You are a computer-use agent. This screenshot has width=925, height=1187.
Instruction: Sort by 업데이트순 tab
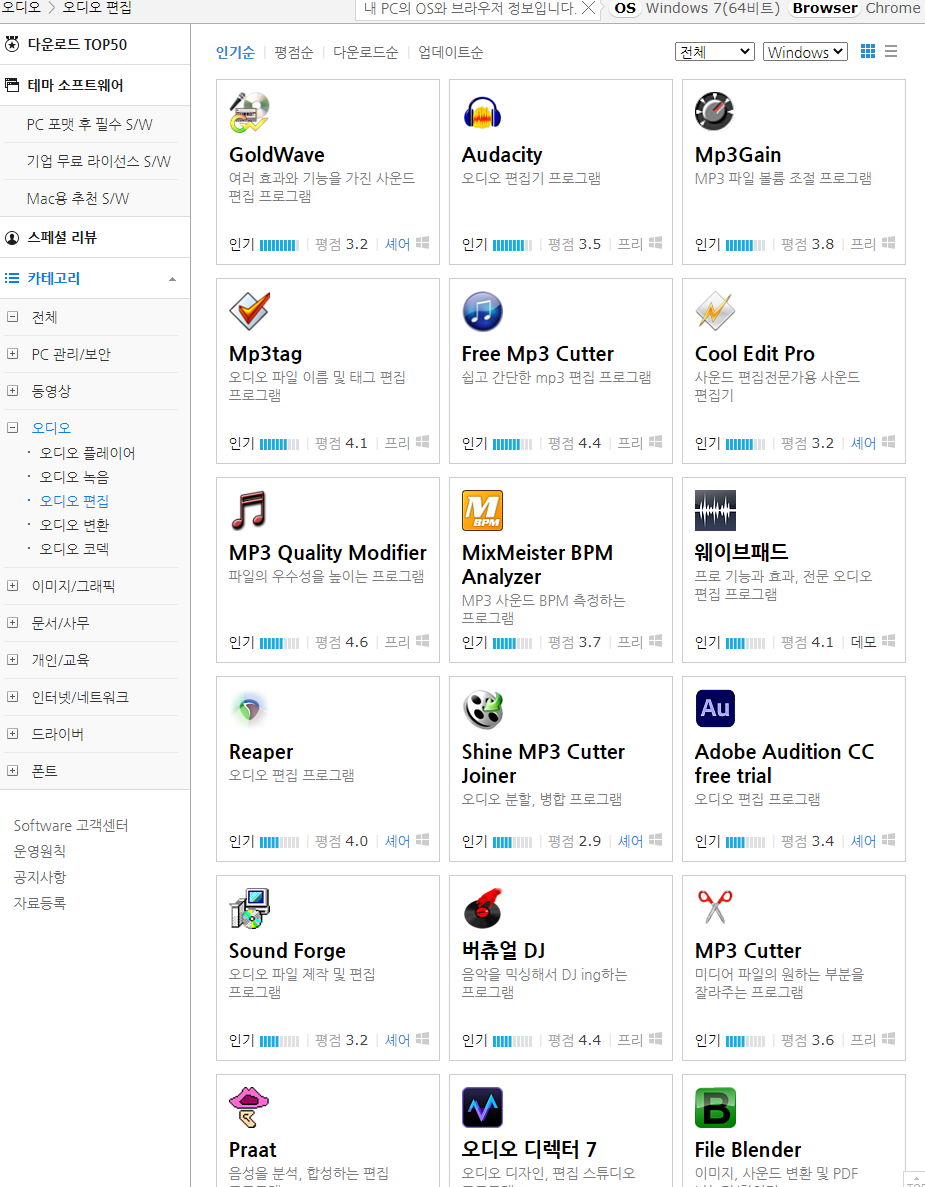click(450, 52)
